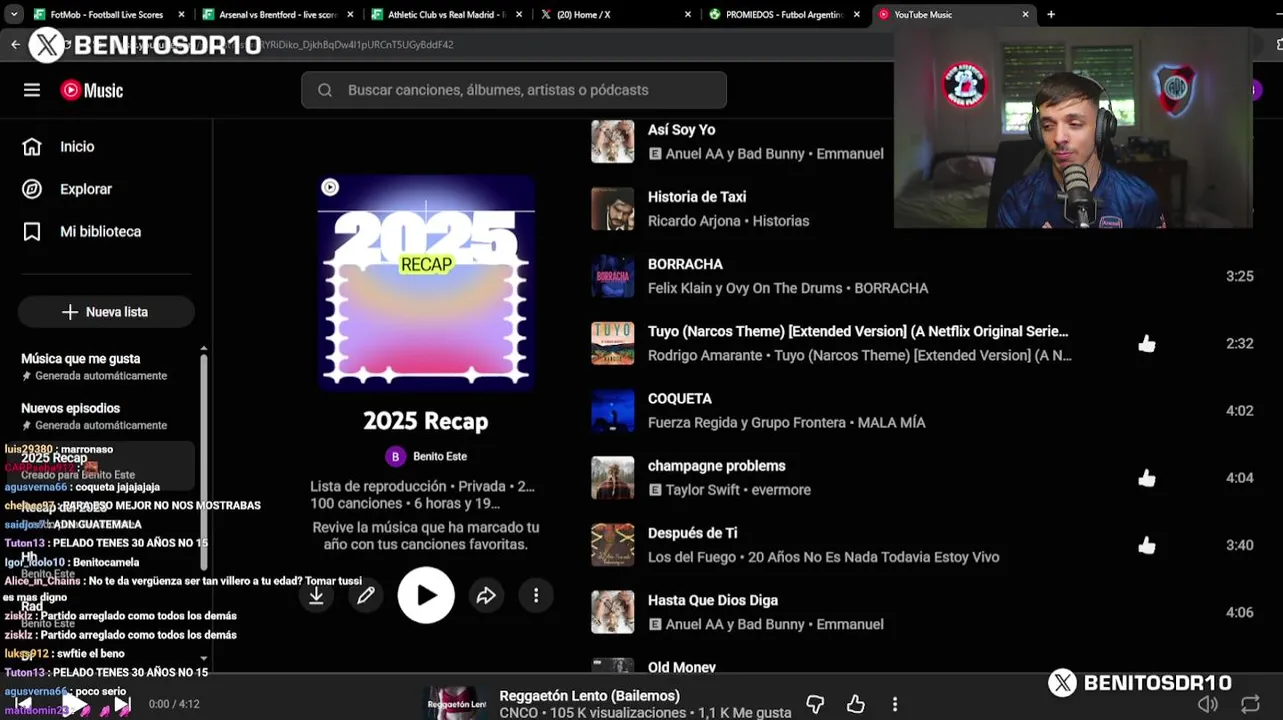Image resolution: width=1283 pixels, height=720 pixels.
Task: Click BORRACHA album thumbnail
Action: coord(612,276)
